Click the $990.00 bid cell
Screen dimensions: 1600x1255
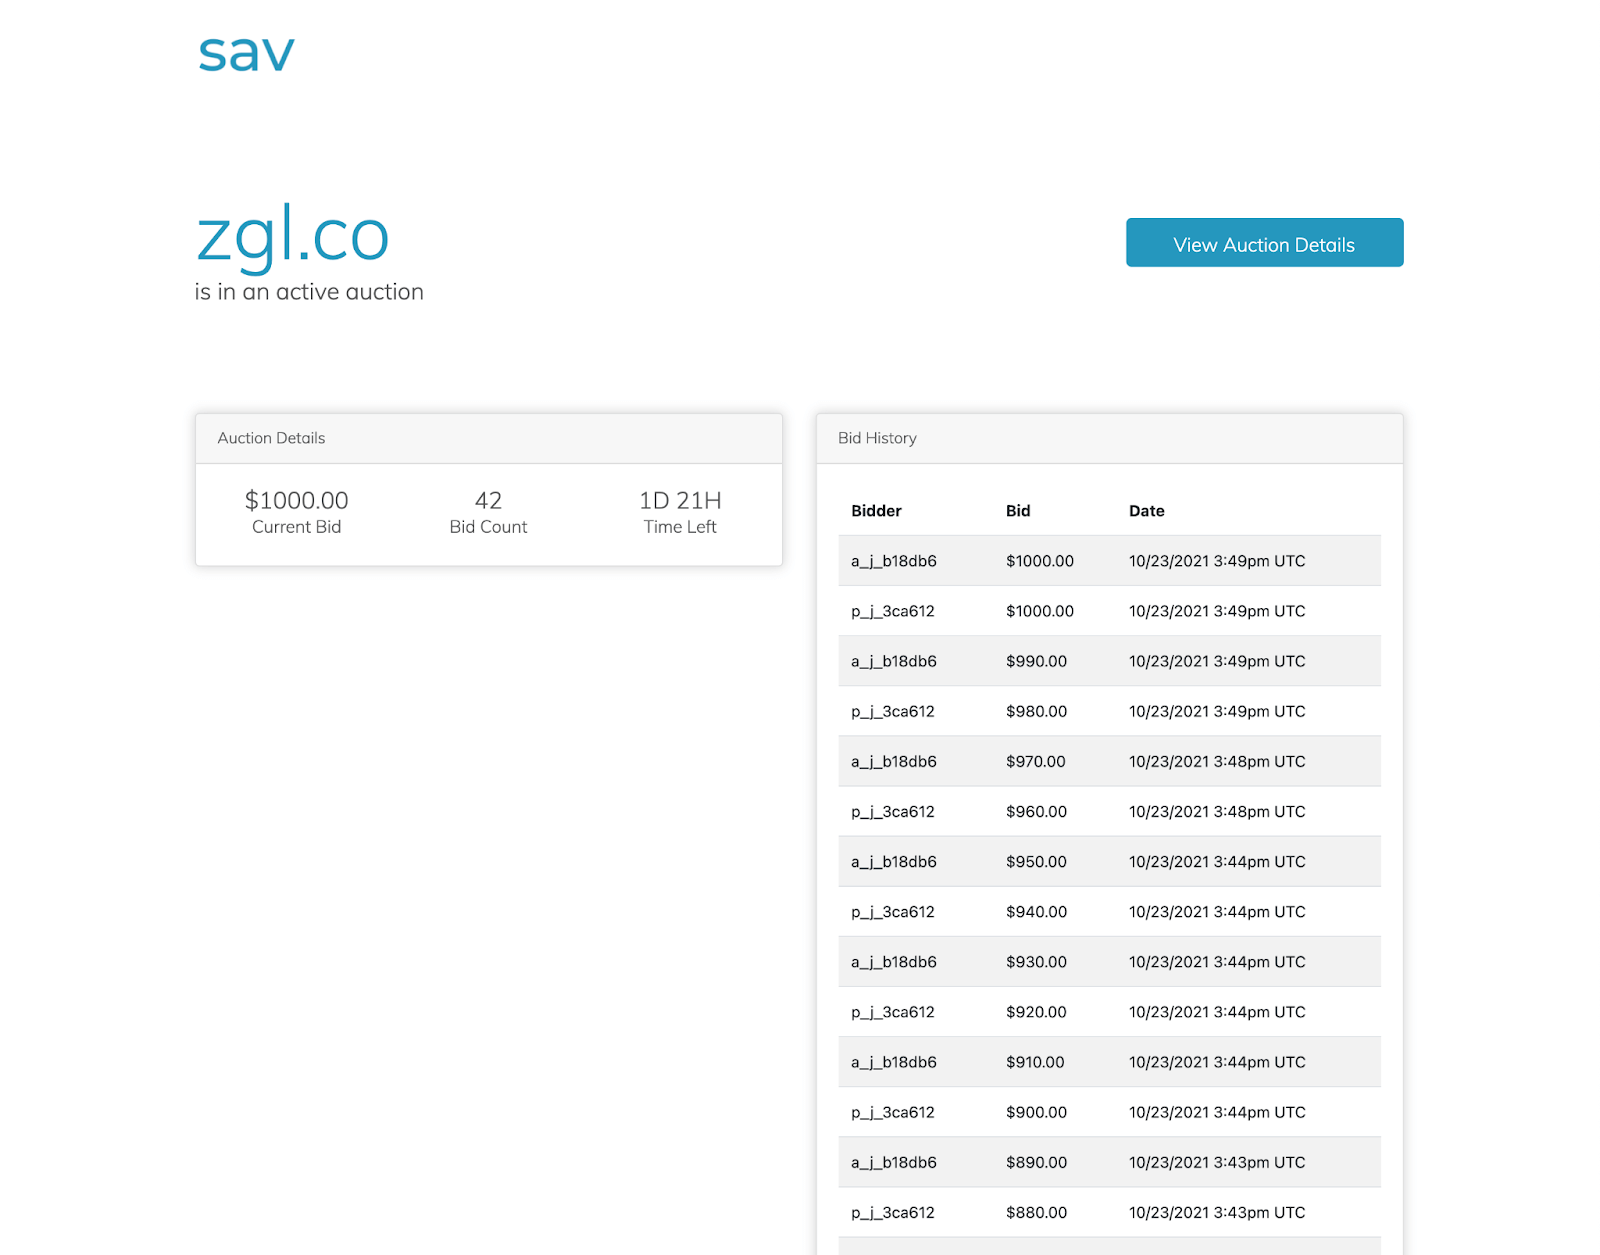(x=1036, y=661)
